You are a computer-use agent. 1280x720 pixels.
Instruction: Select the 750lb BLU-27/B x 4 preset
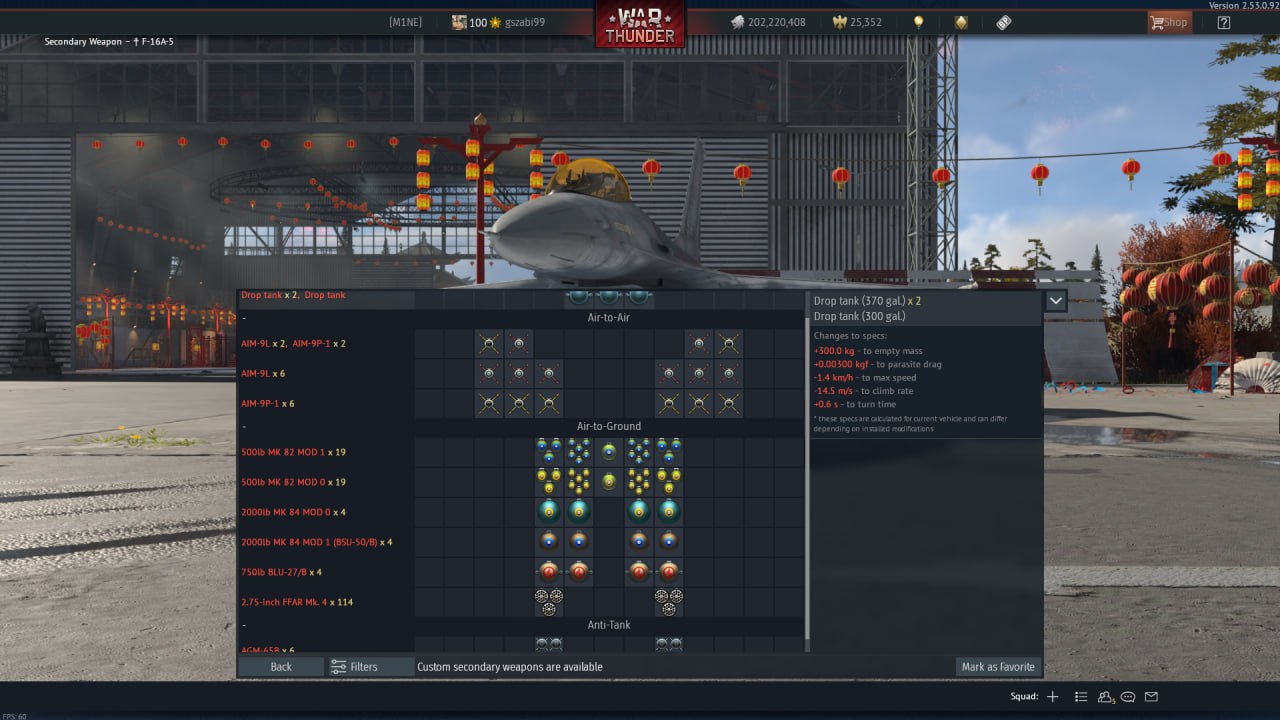[x=281, y=572]
